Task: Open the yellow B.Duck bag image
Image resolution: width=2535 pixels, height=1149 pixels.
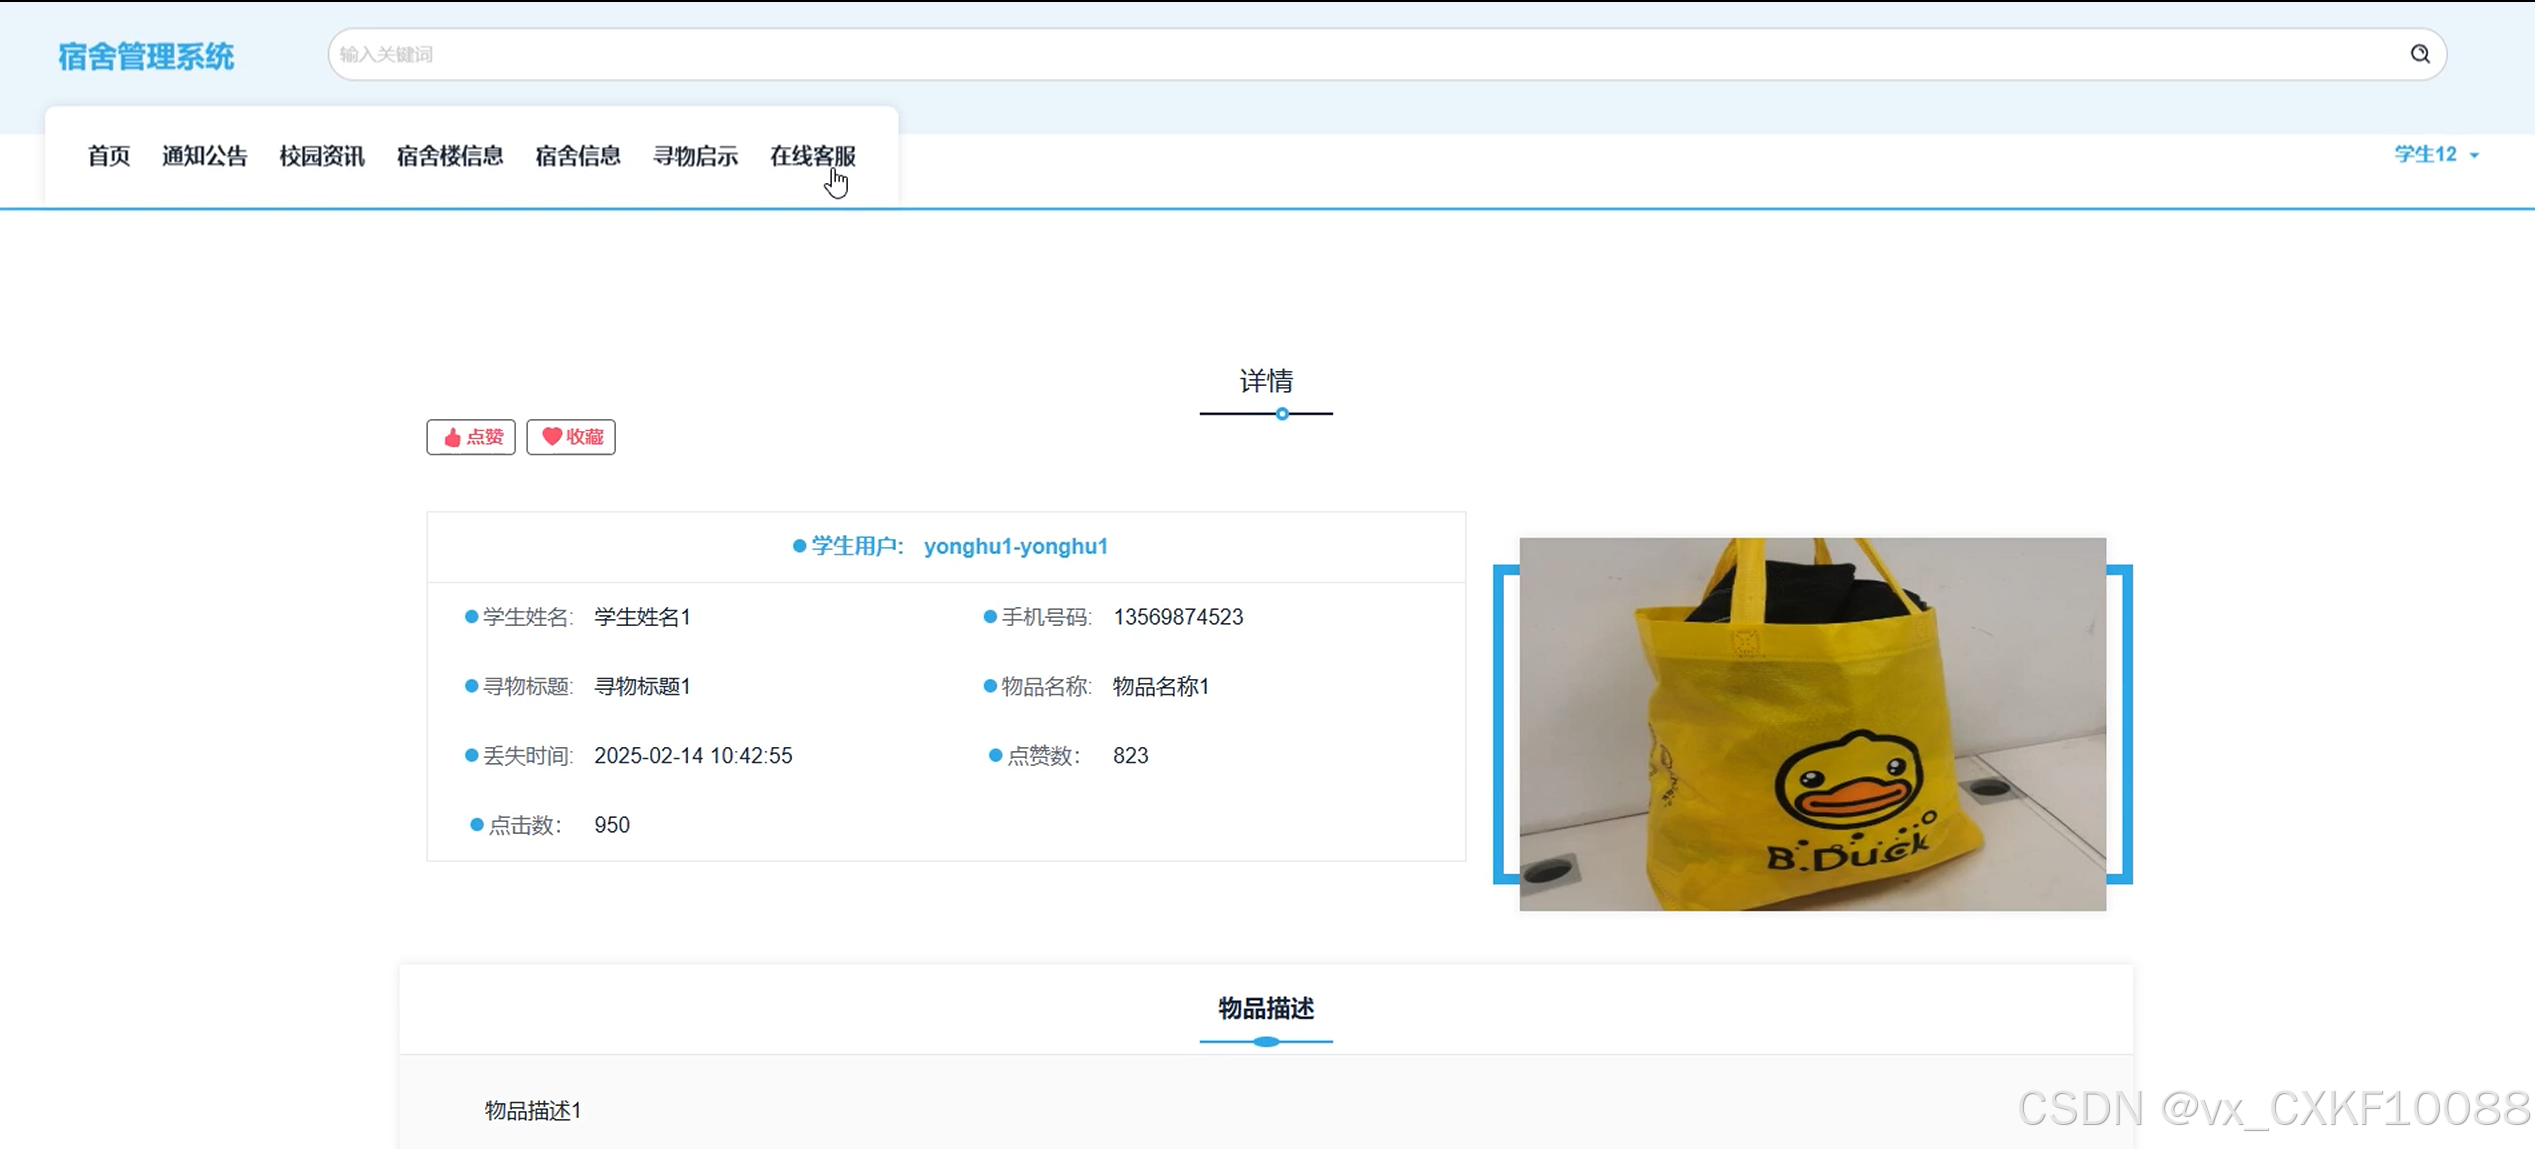Action: pyautogui.click(x=1811, y=724)
